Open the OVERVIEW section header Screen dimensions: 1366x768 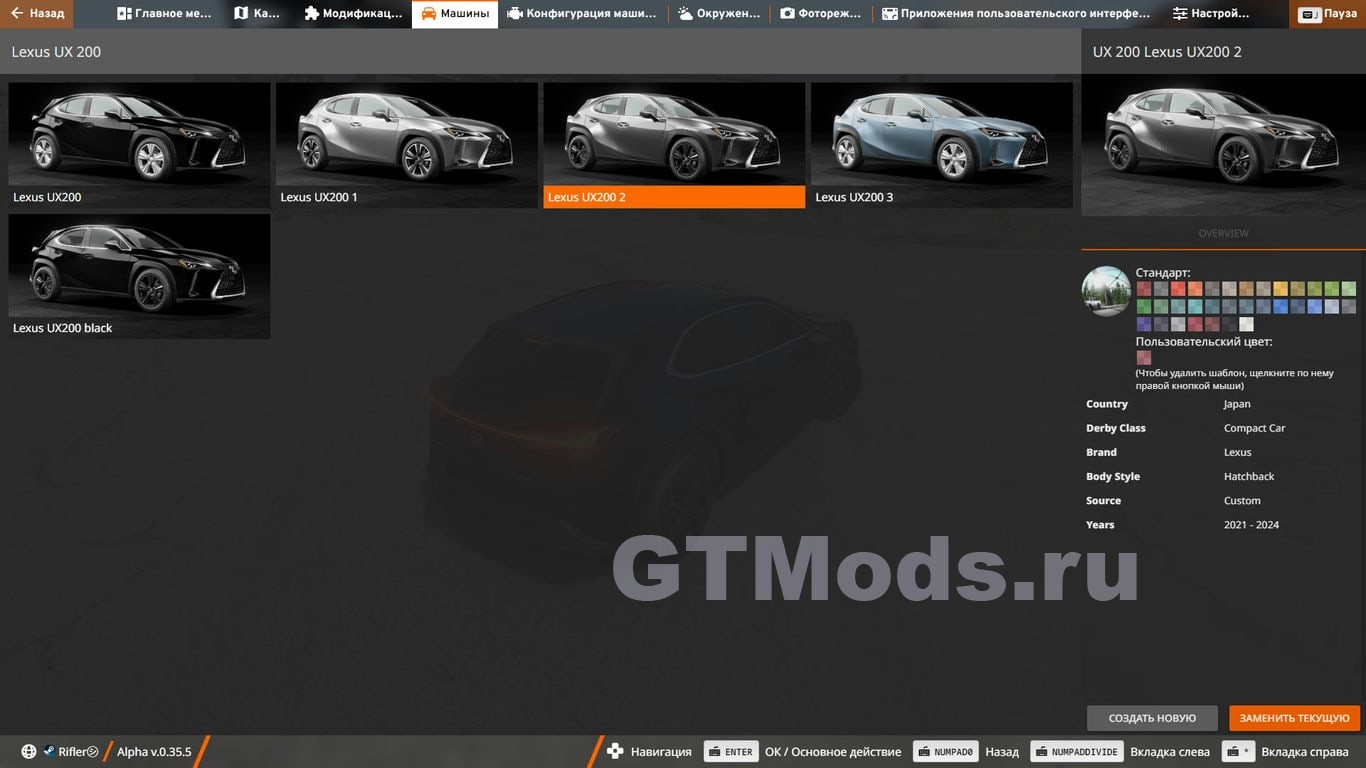click(x=1223, y=233)
